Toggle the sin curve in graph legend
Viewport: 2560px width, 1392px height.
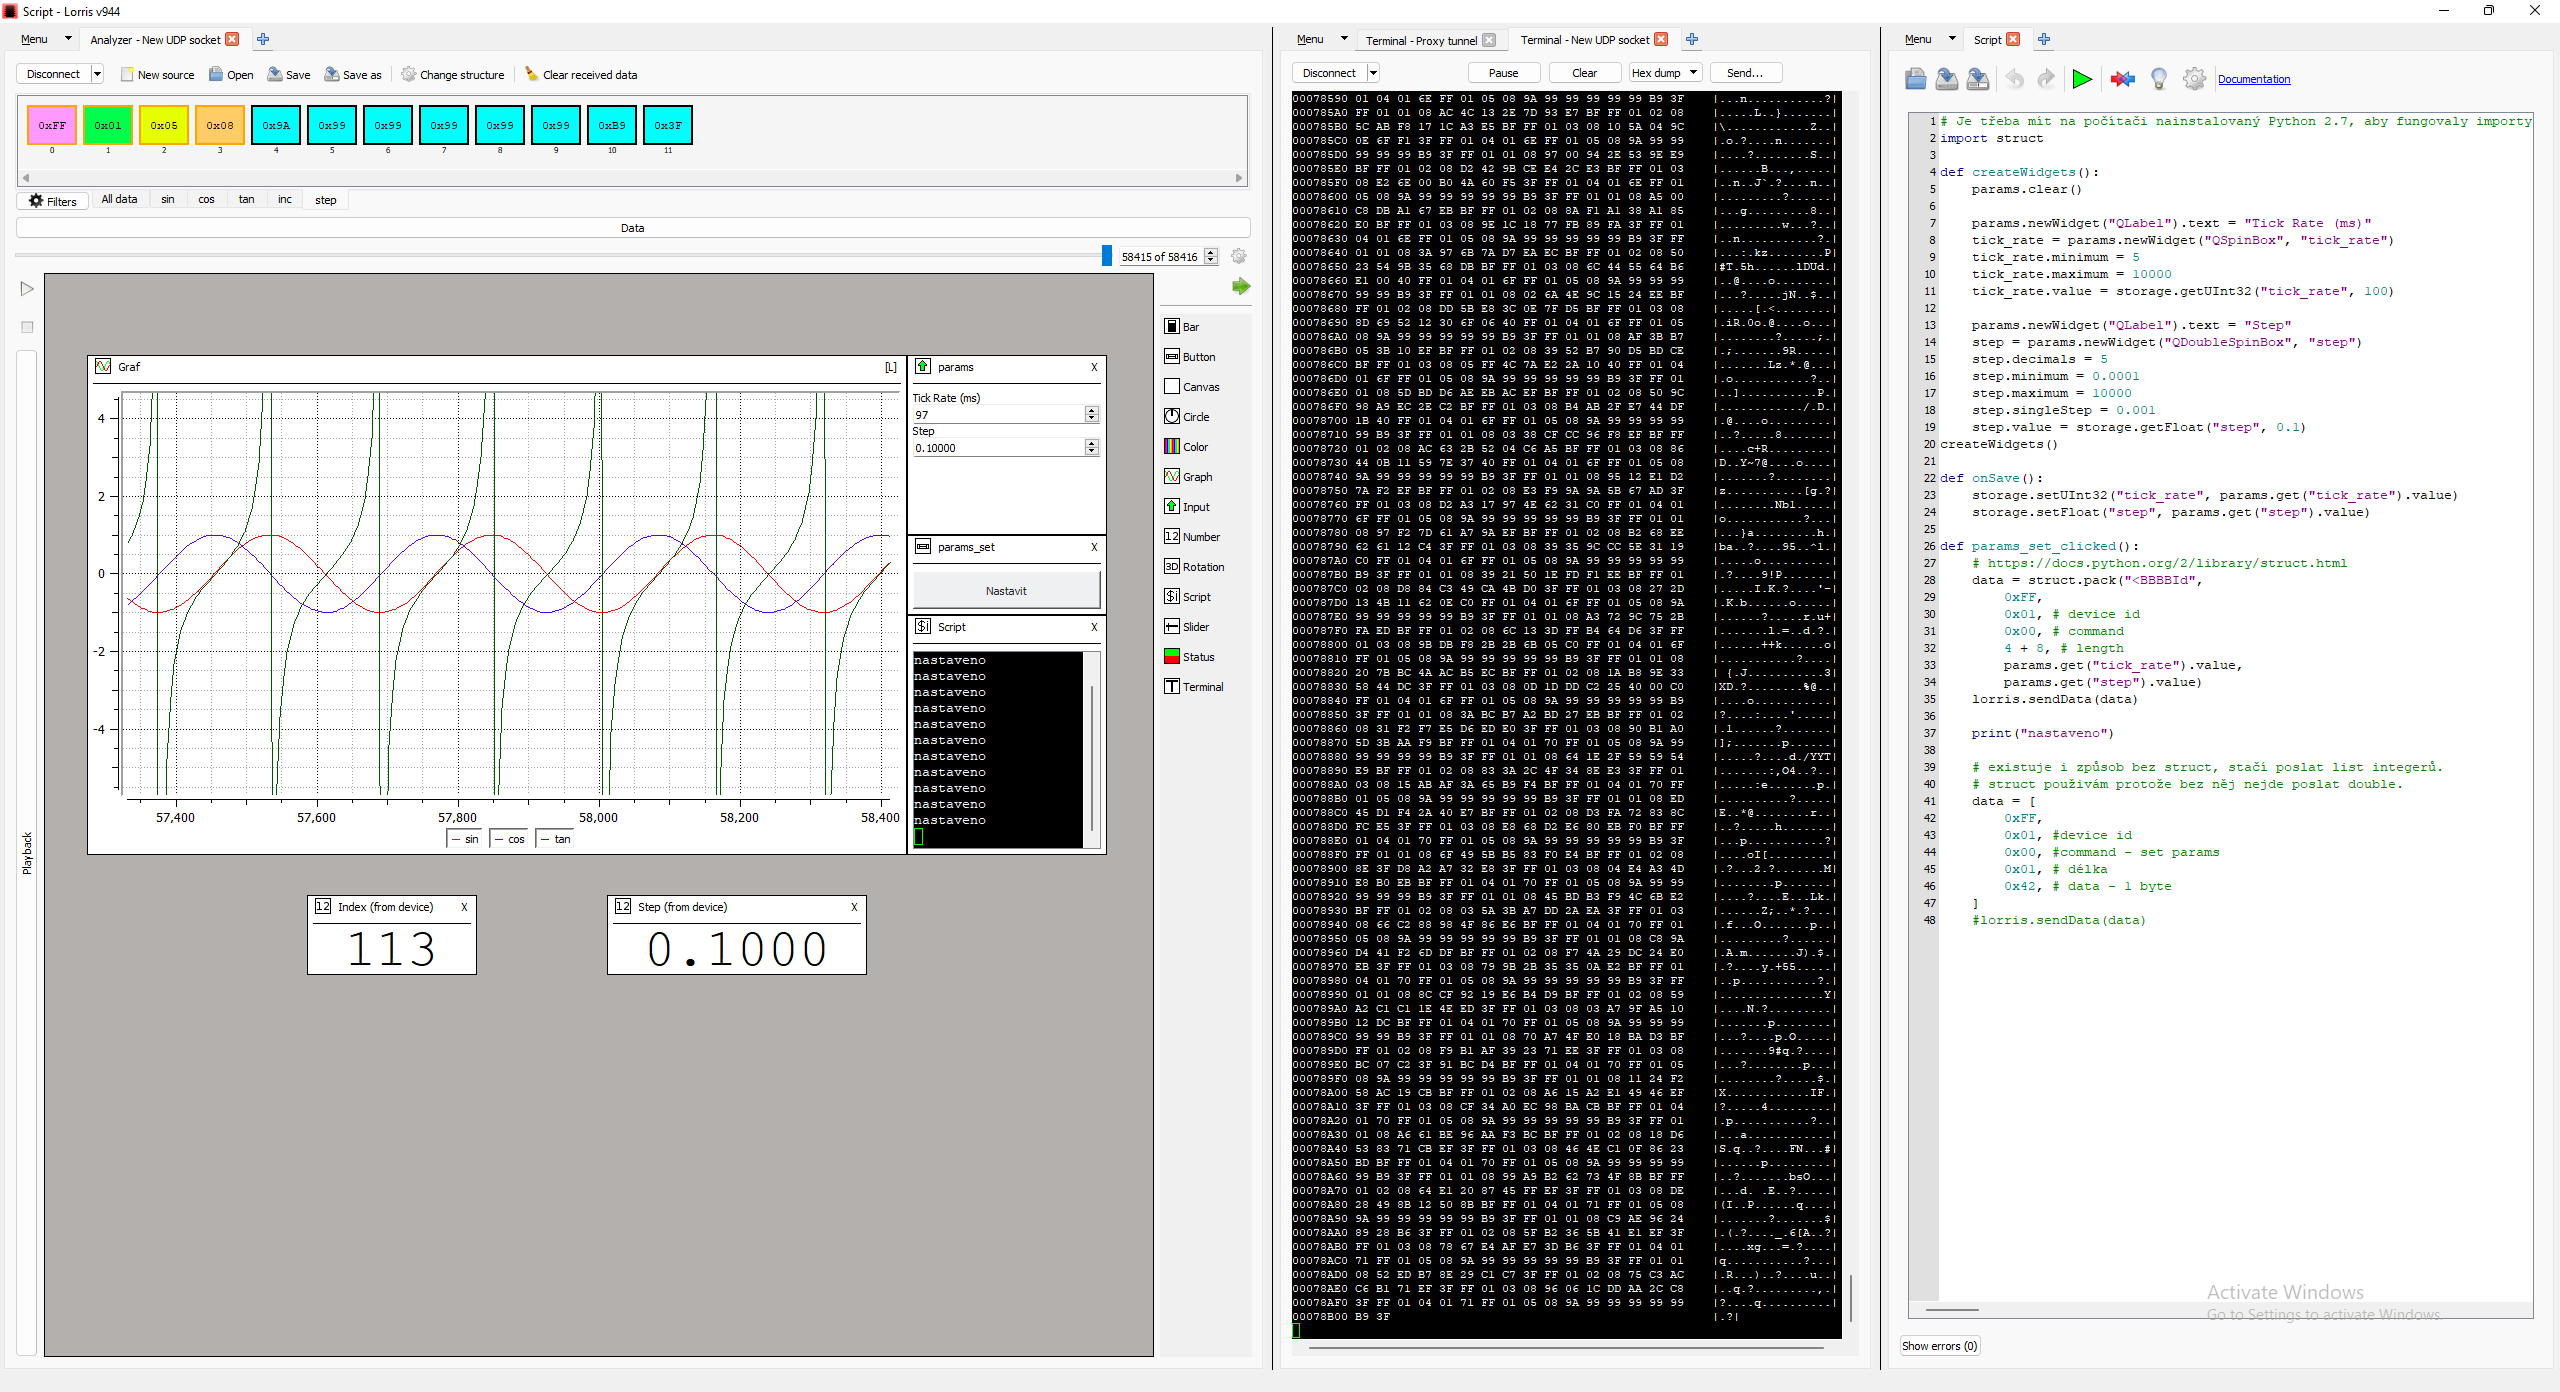(x=465, y=839)
